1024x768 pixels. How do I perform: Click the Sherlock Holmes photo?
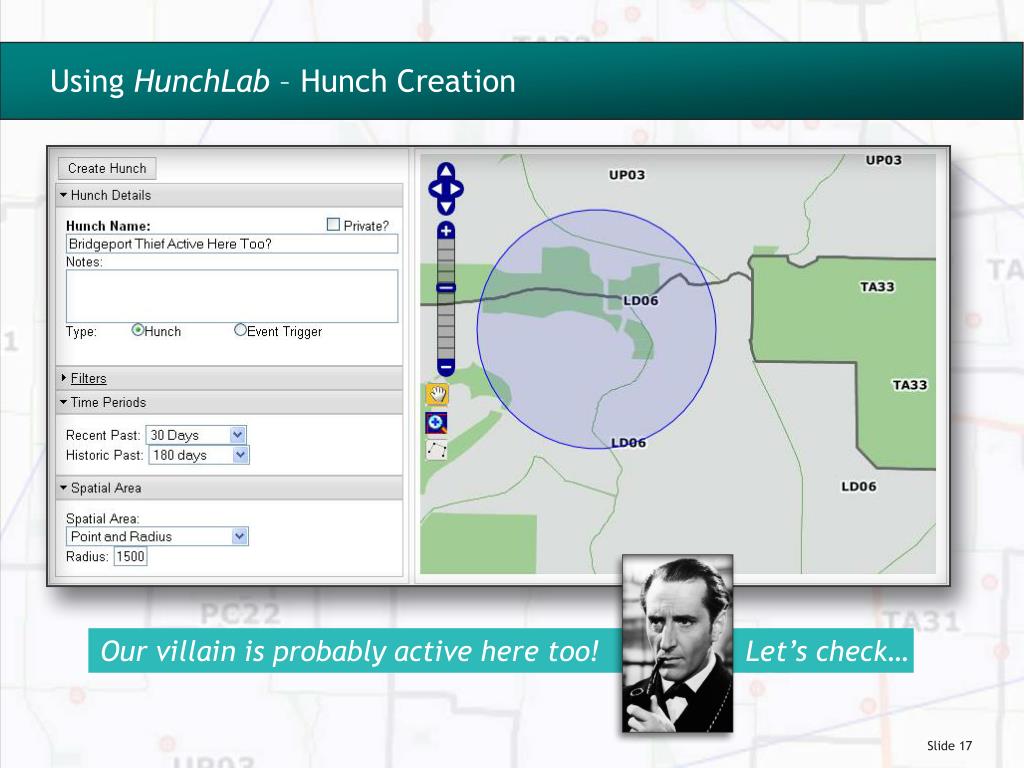tap(678, 643)
